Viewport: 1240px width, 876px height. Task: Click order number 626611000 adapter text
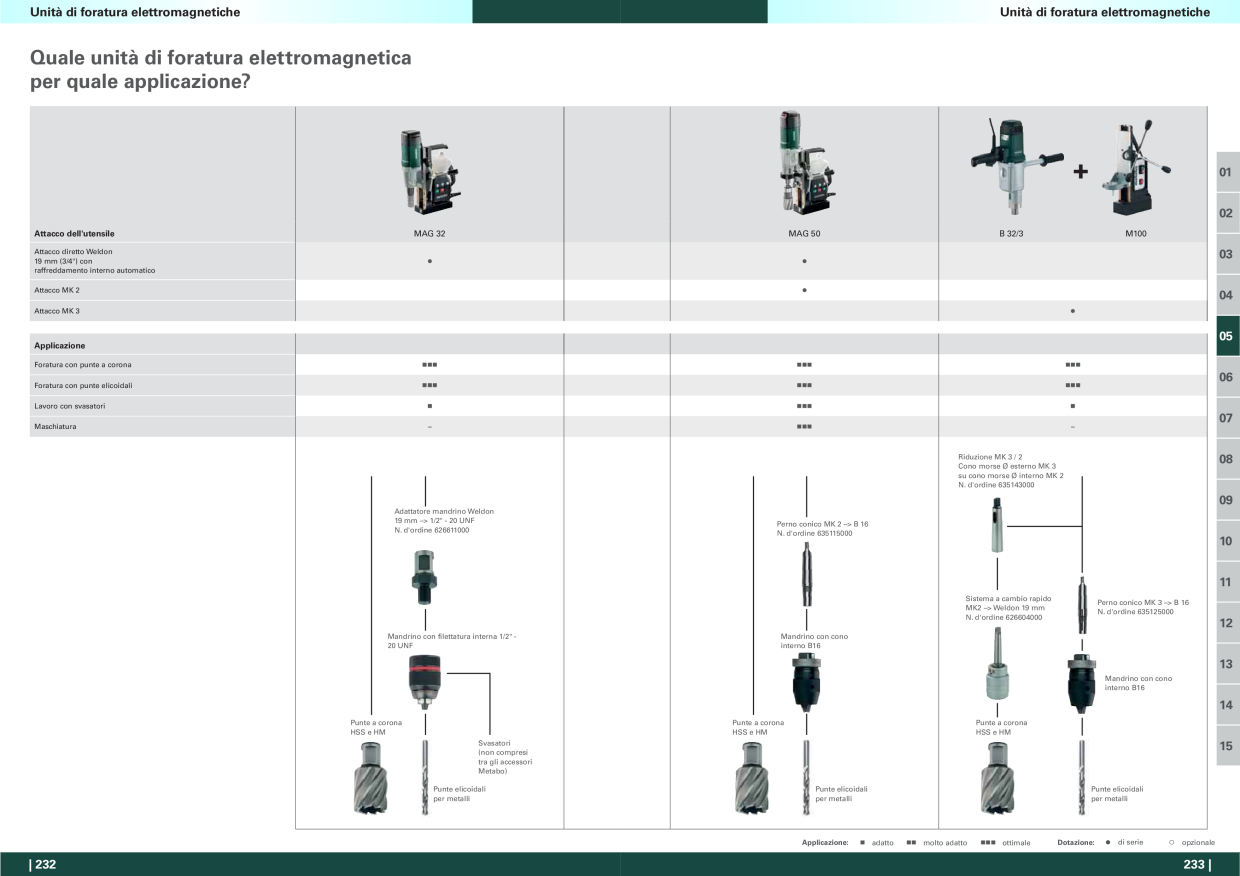click(x=432, y=530)
